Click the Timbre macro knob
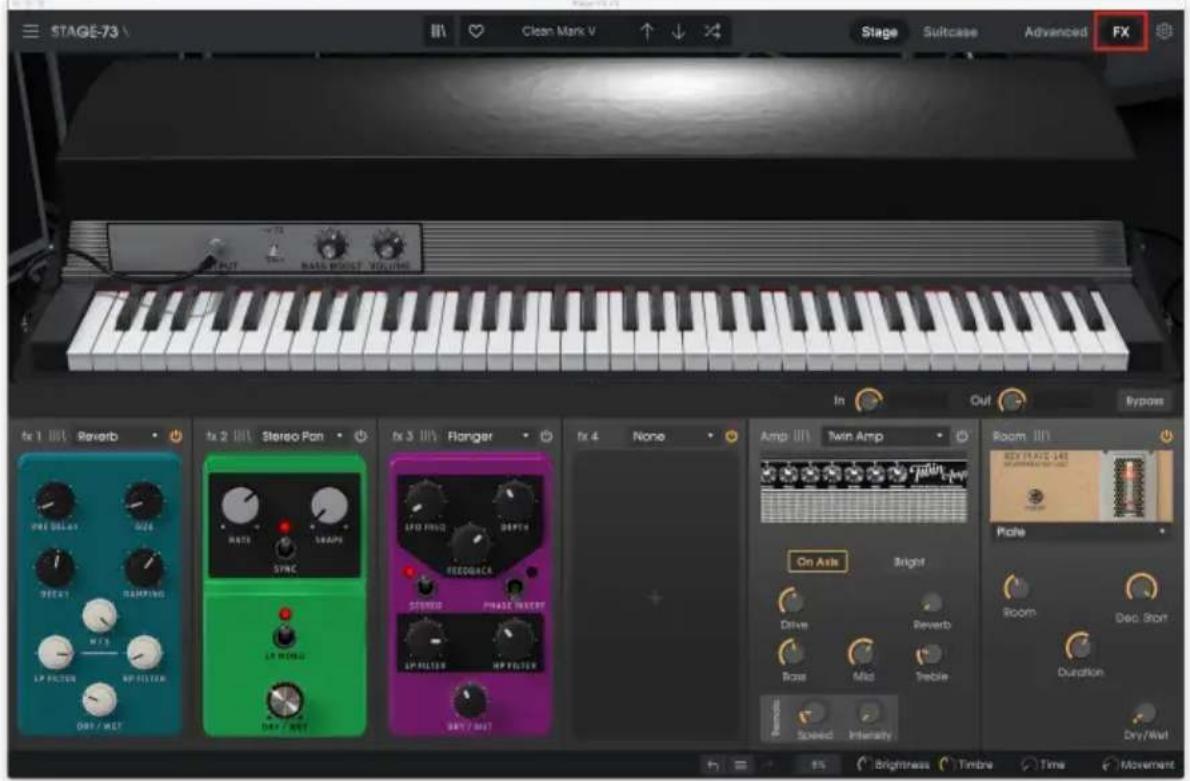 (947, 764)
